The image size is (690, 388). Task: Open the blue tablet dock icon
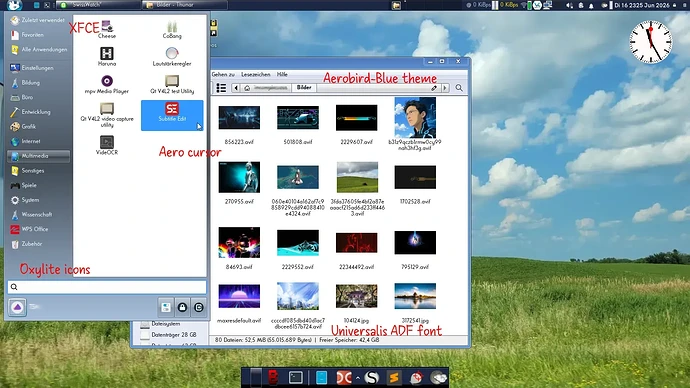[x=322, y=377]
